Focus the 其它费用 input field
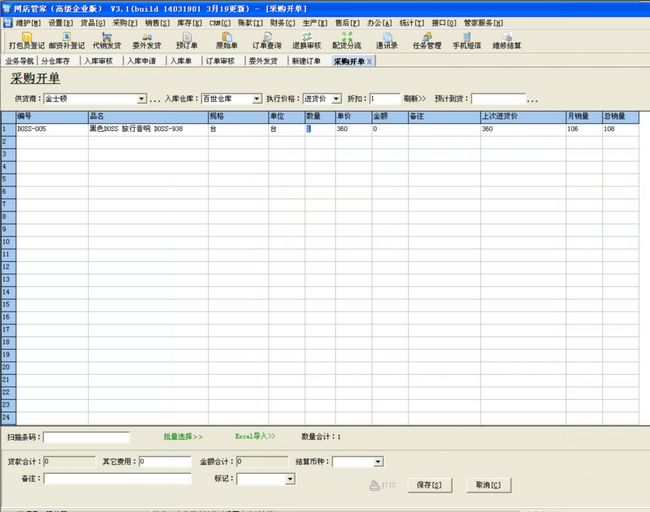The height and width of the screenshot is (512, 650). tap(165, 462)
